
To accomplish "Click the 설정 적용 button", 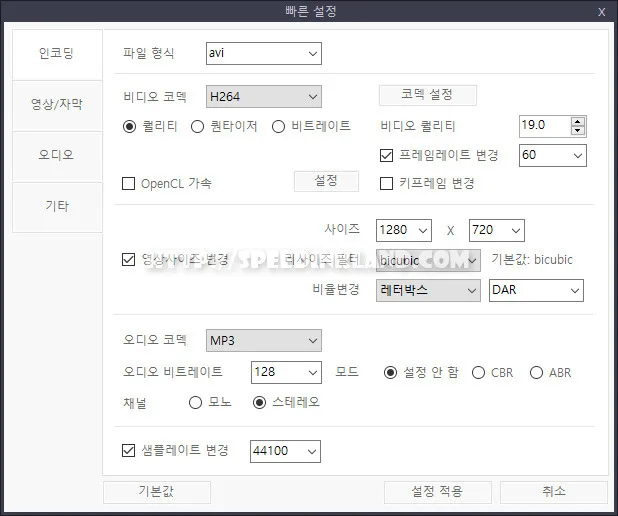I will point(437,492).
